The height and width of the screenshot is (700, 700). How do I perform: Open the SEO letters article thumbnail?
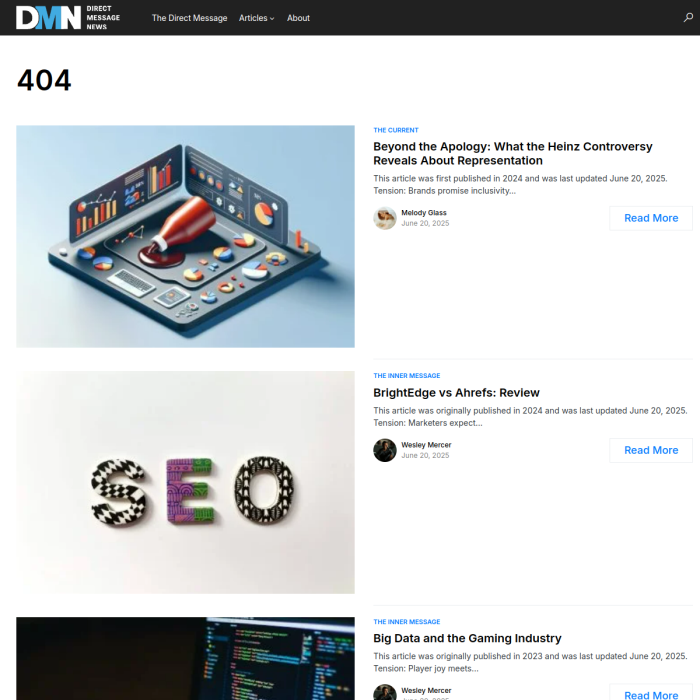pyautogui.click(x=185, y=482)
